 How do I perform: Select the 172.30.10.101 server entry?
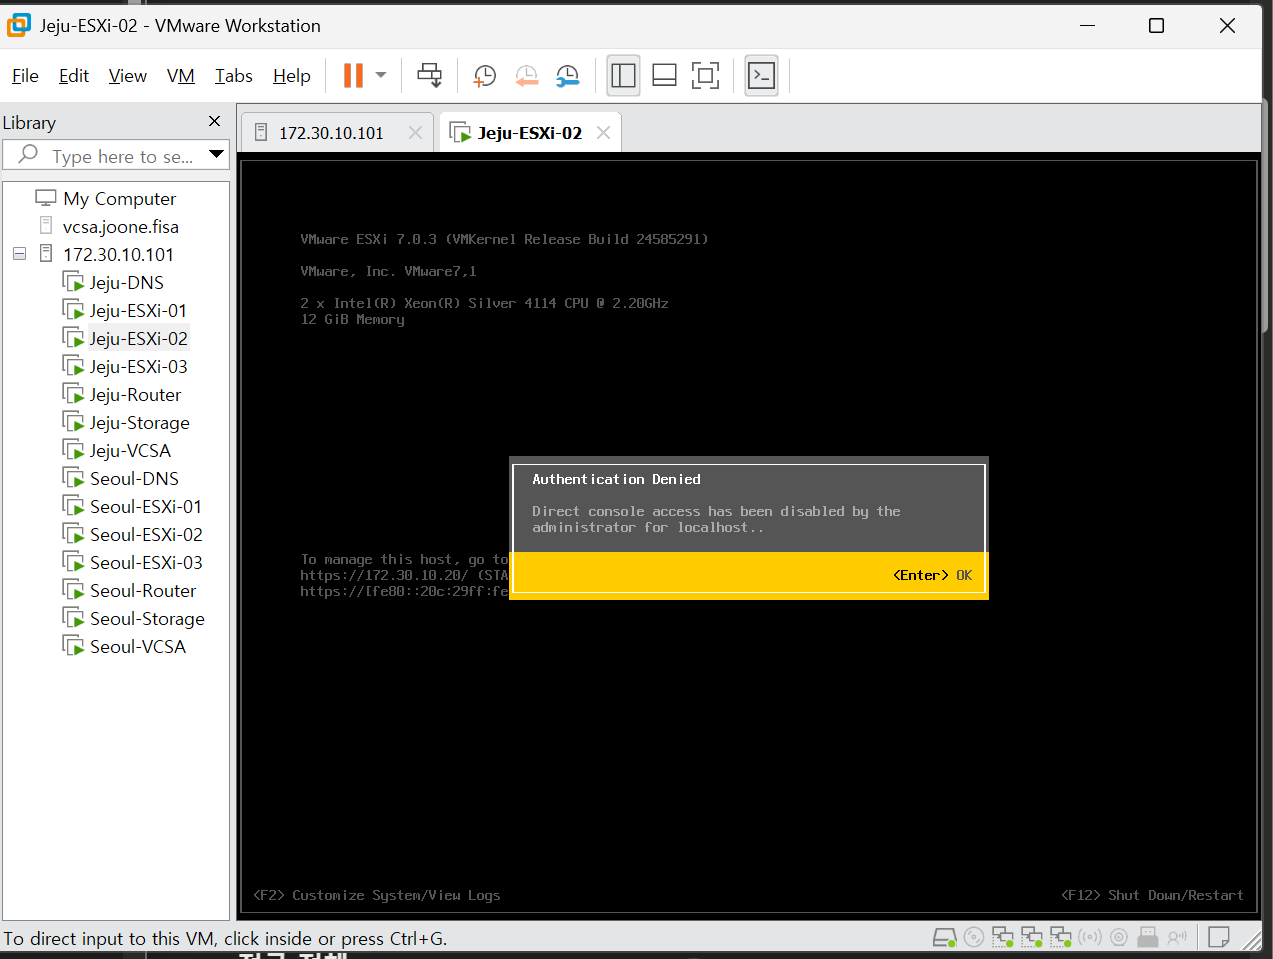[118, 255]
